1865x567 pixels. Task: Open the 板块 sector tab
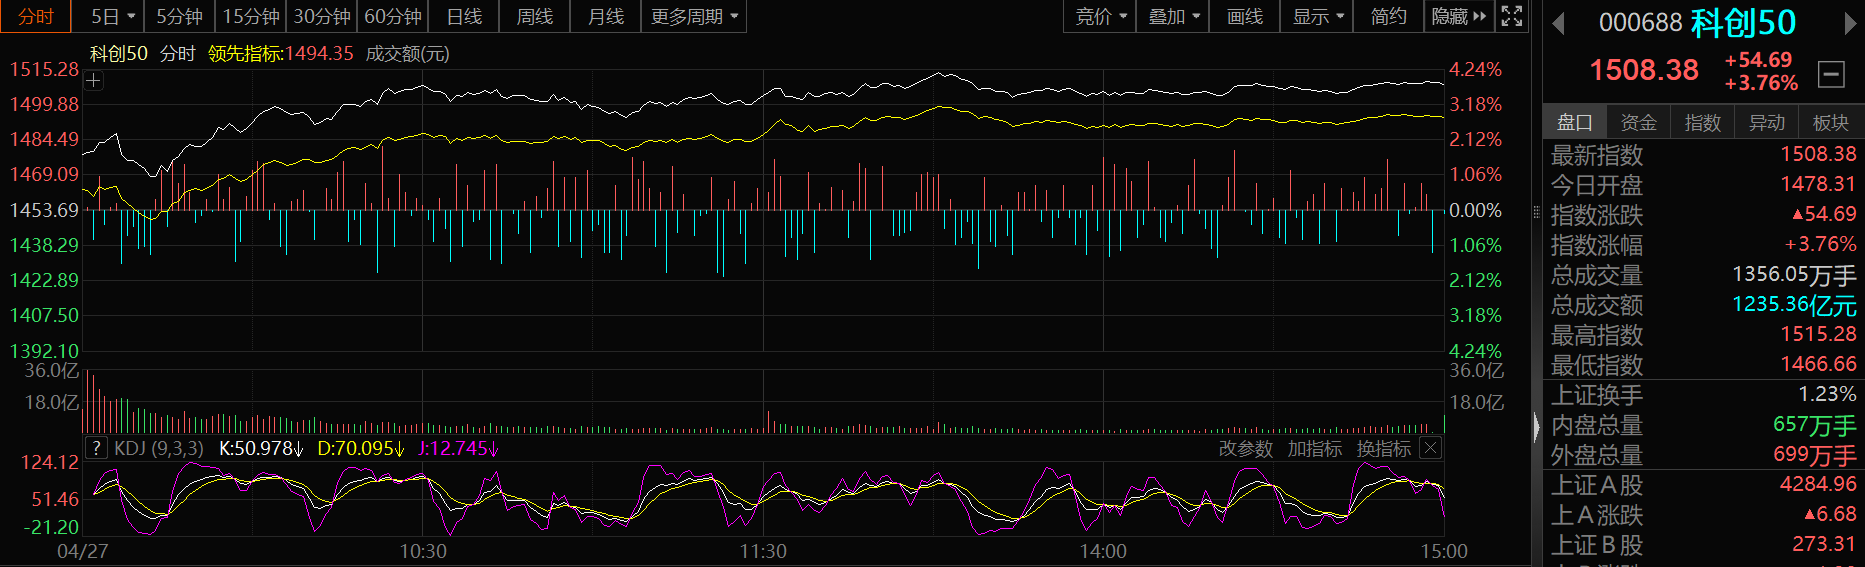tap(1830, 122)
